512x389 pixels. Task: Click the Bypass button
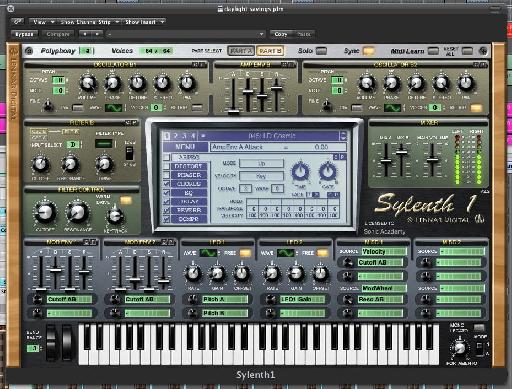(x=24, y=34)
